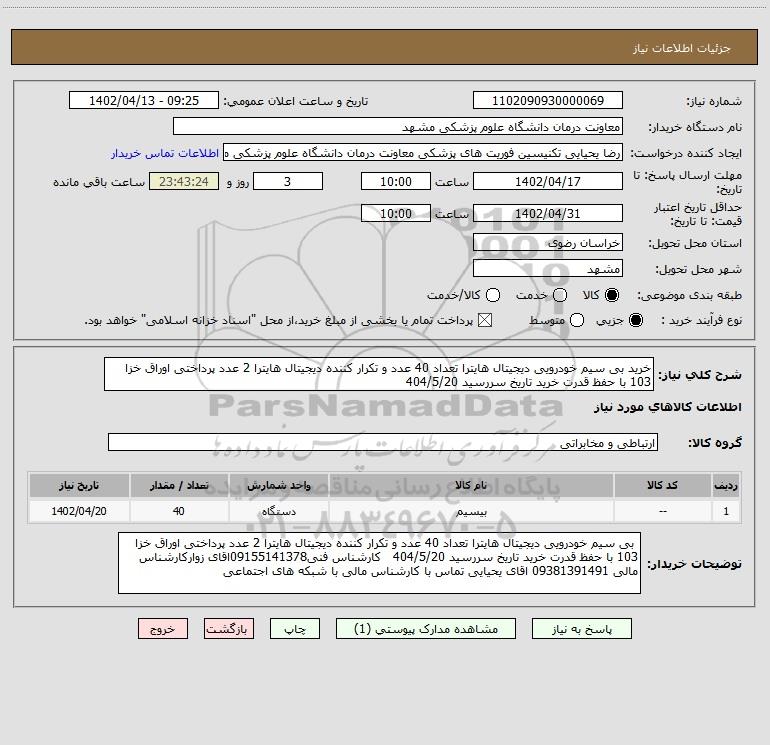Click the remaining time 23:43:24 field
770x745 pixels.
[184, 181]
